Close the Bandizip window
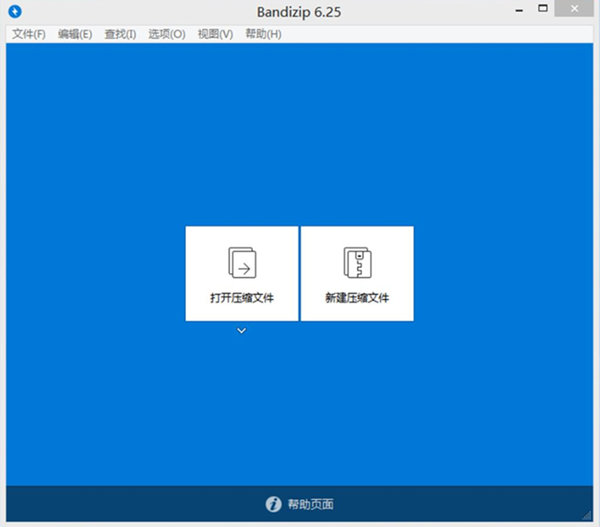The height and width of the screenshot is (527, 600). (x=578, y=10)
